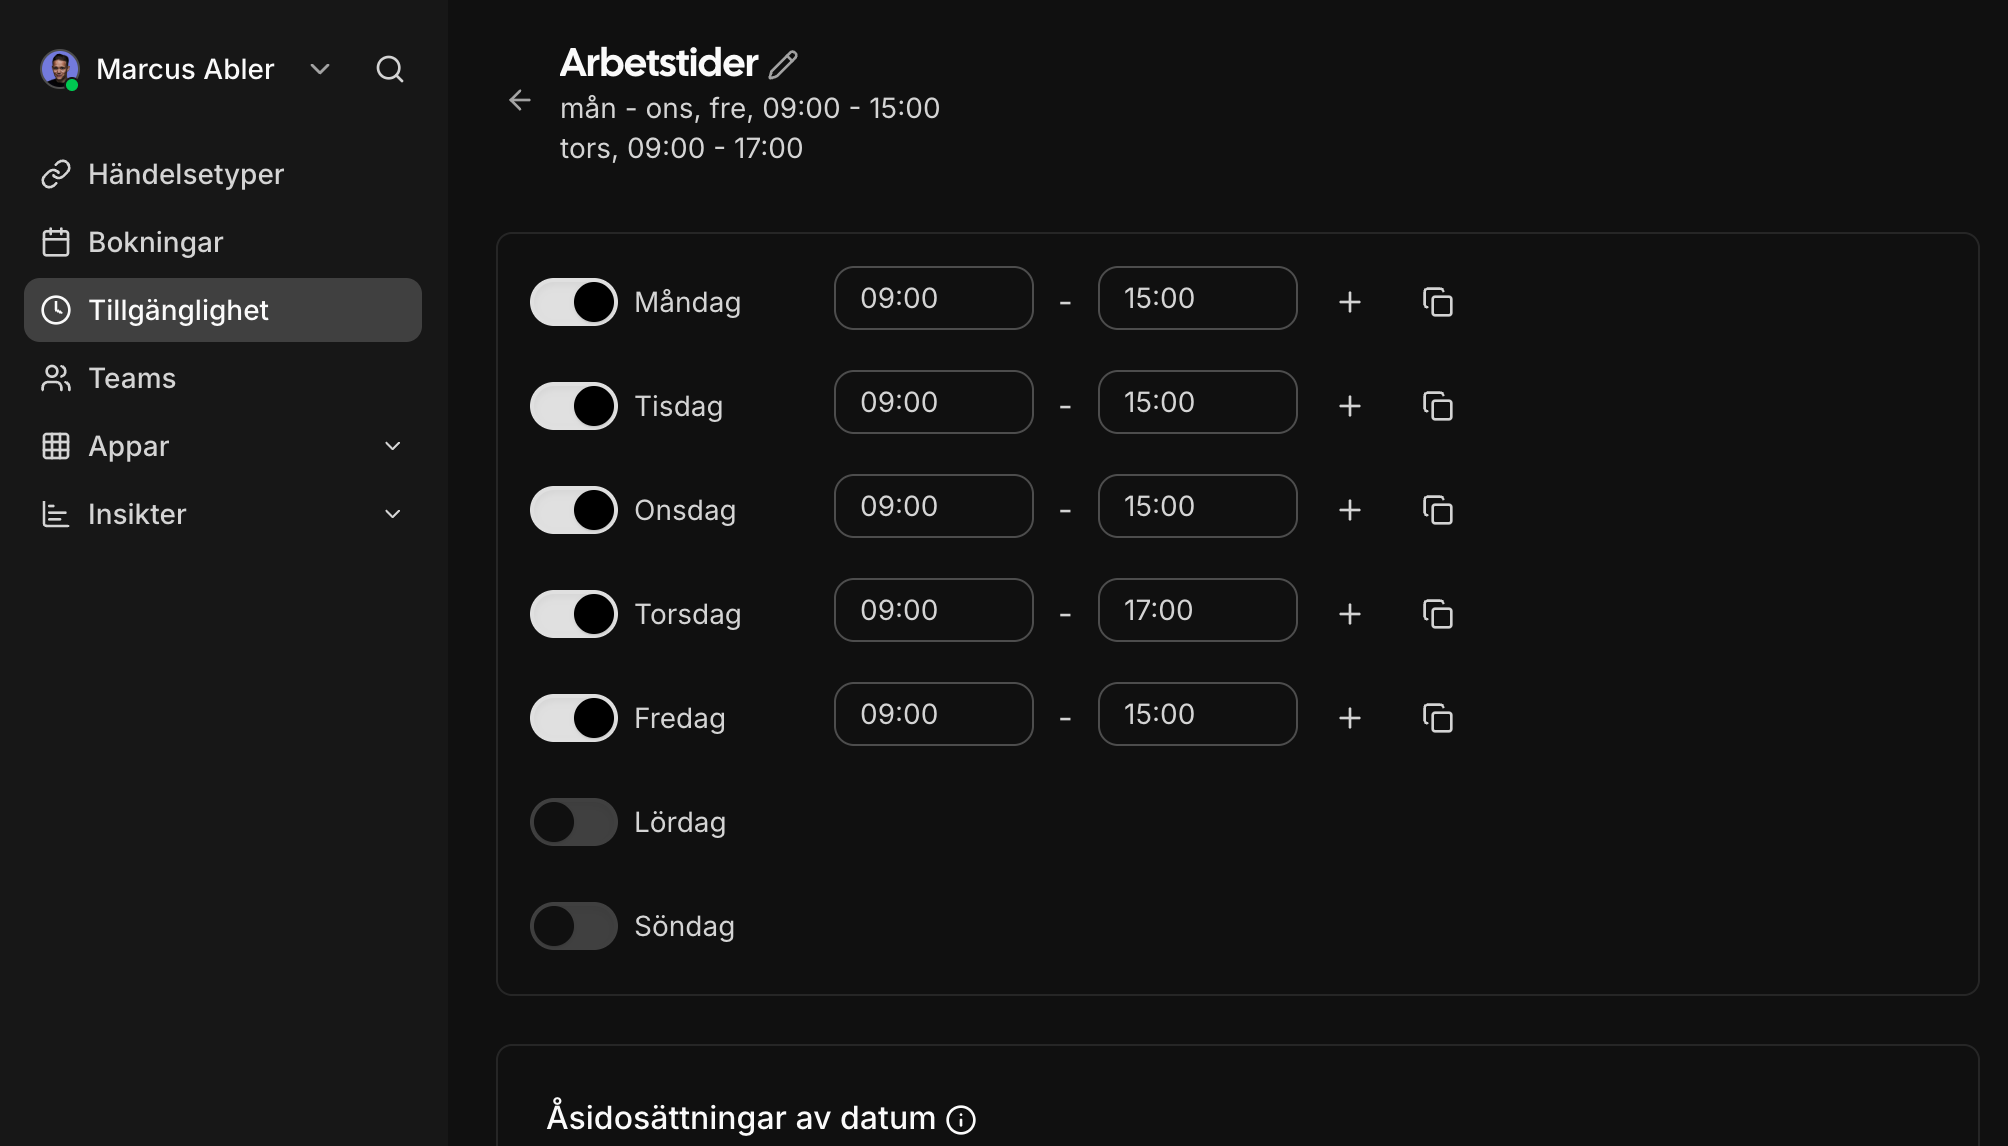2008x1146 pixels.
Task: Click the back arrow near Arbetstider
Action: (x=519, y=100)
